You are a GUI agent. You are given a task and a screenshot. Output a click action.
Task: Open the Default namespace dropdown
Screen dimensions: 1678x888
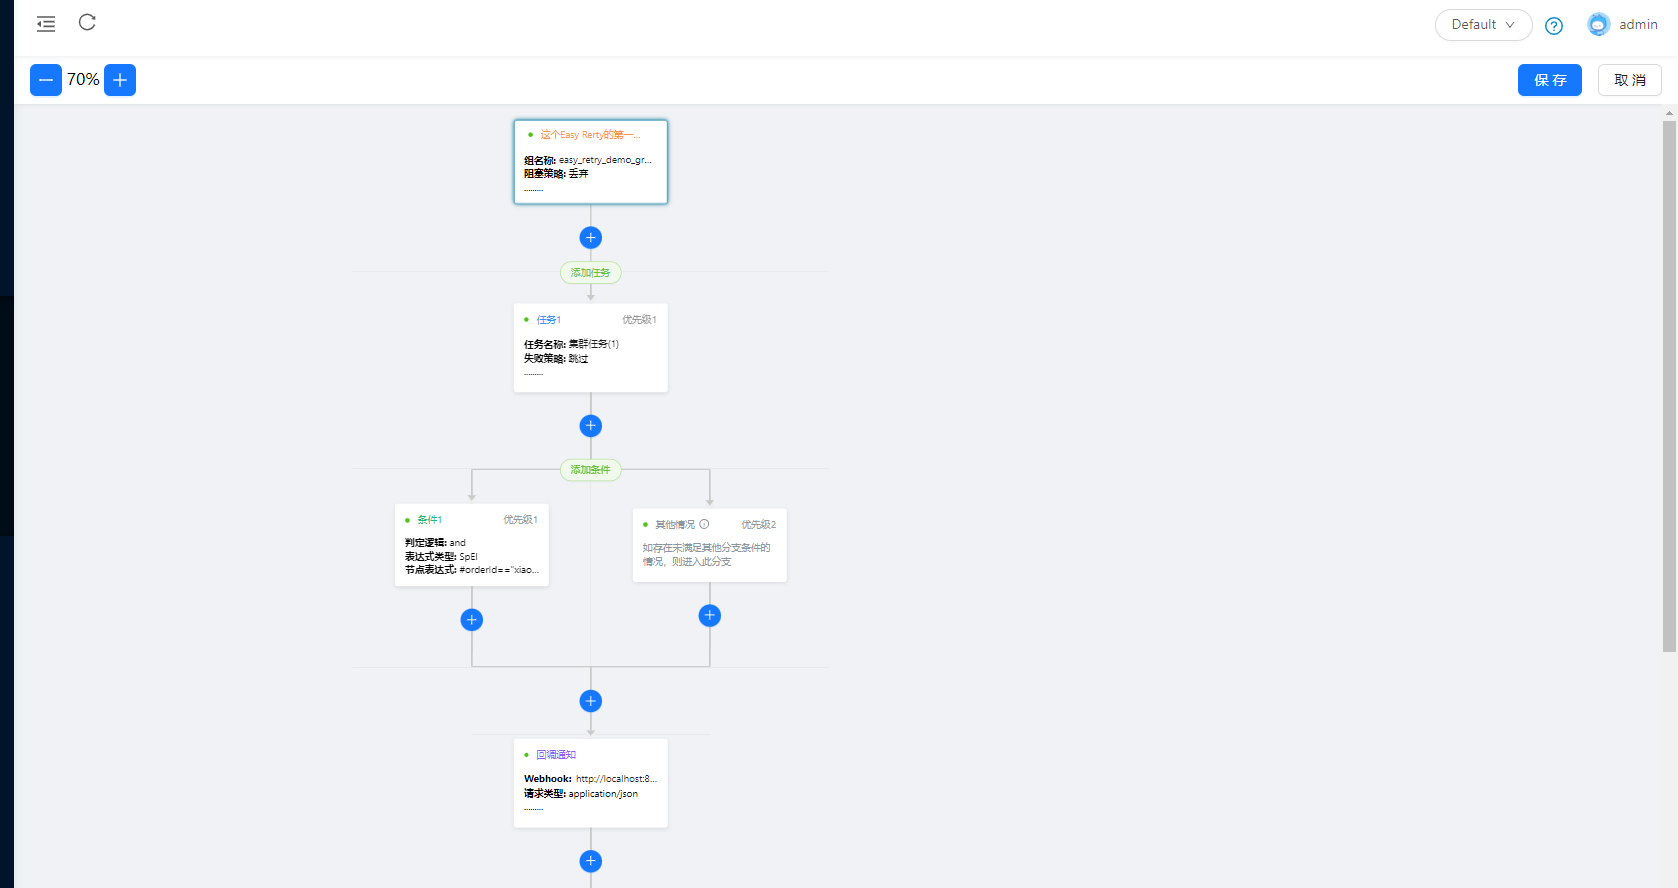point(1483,25)
